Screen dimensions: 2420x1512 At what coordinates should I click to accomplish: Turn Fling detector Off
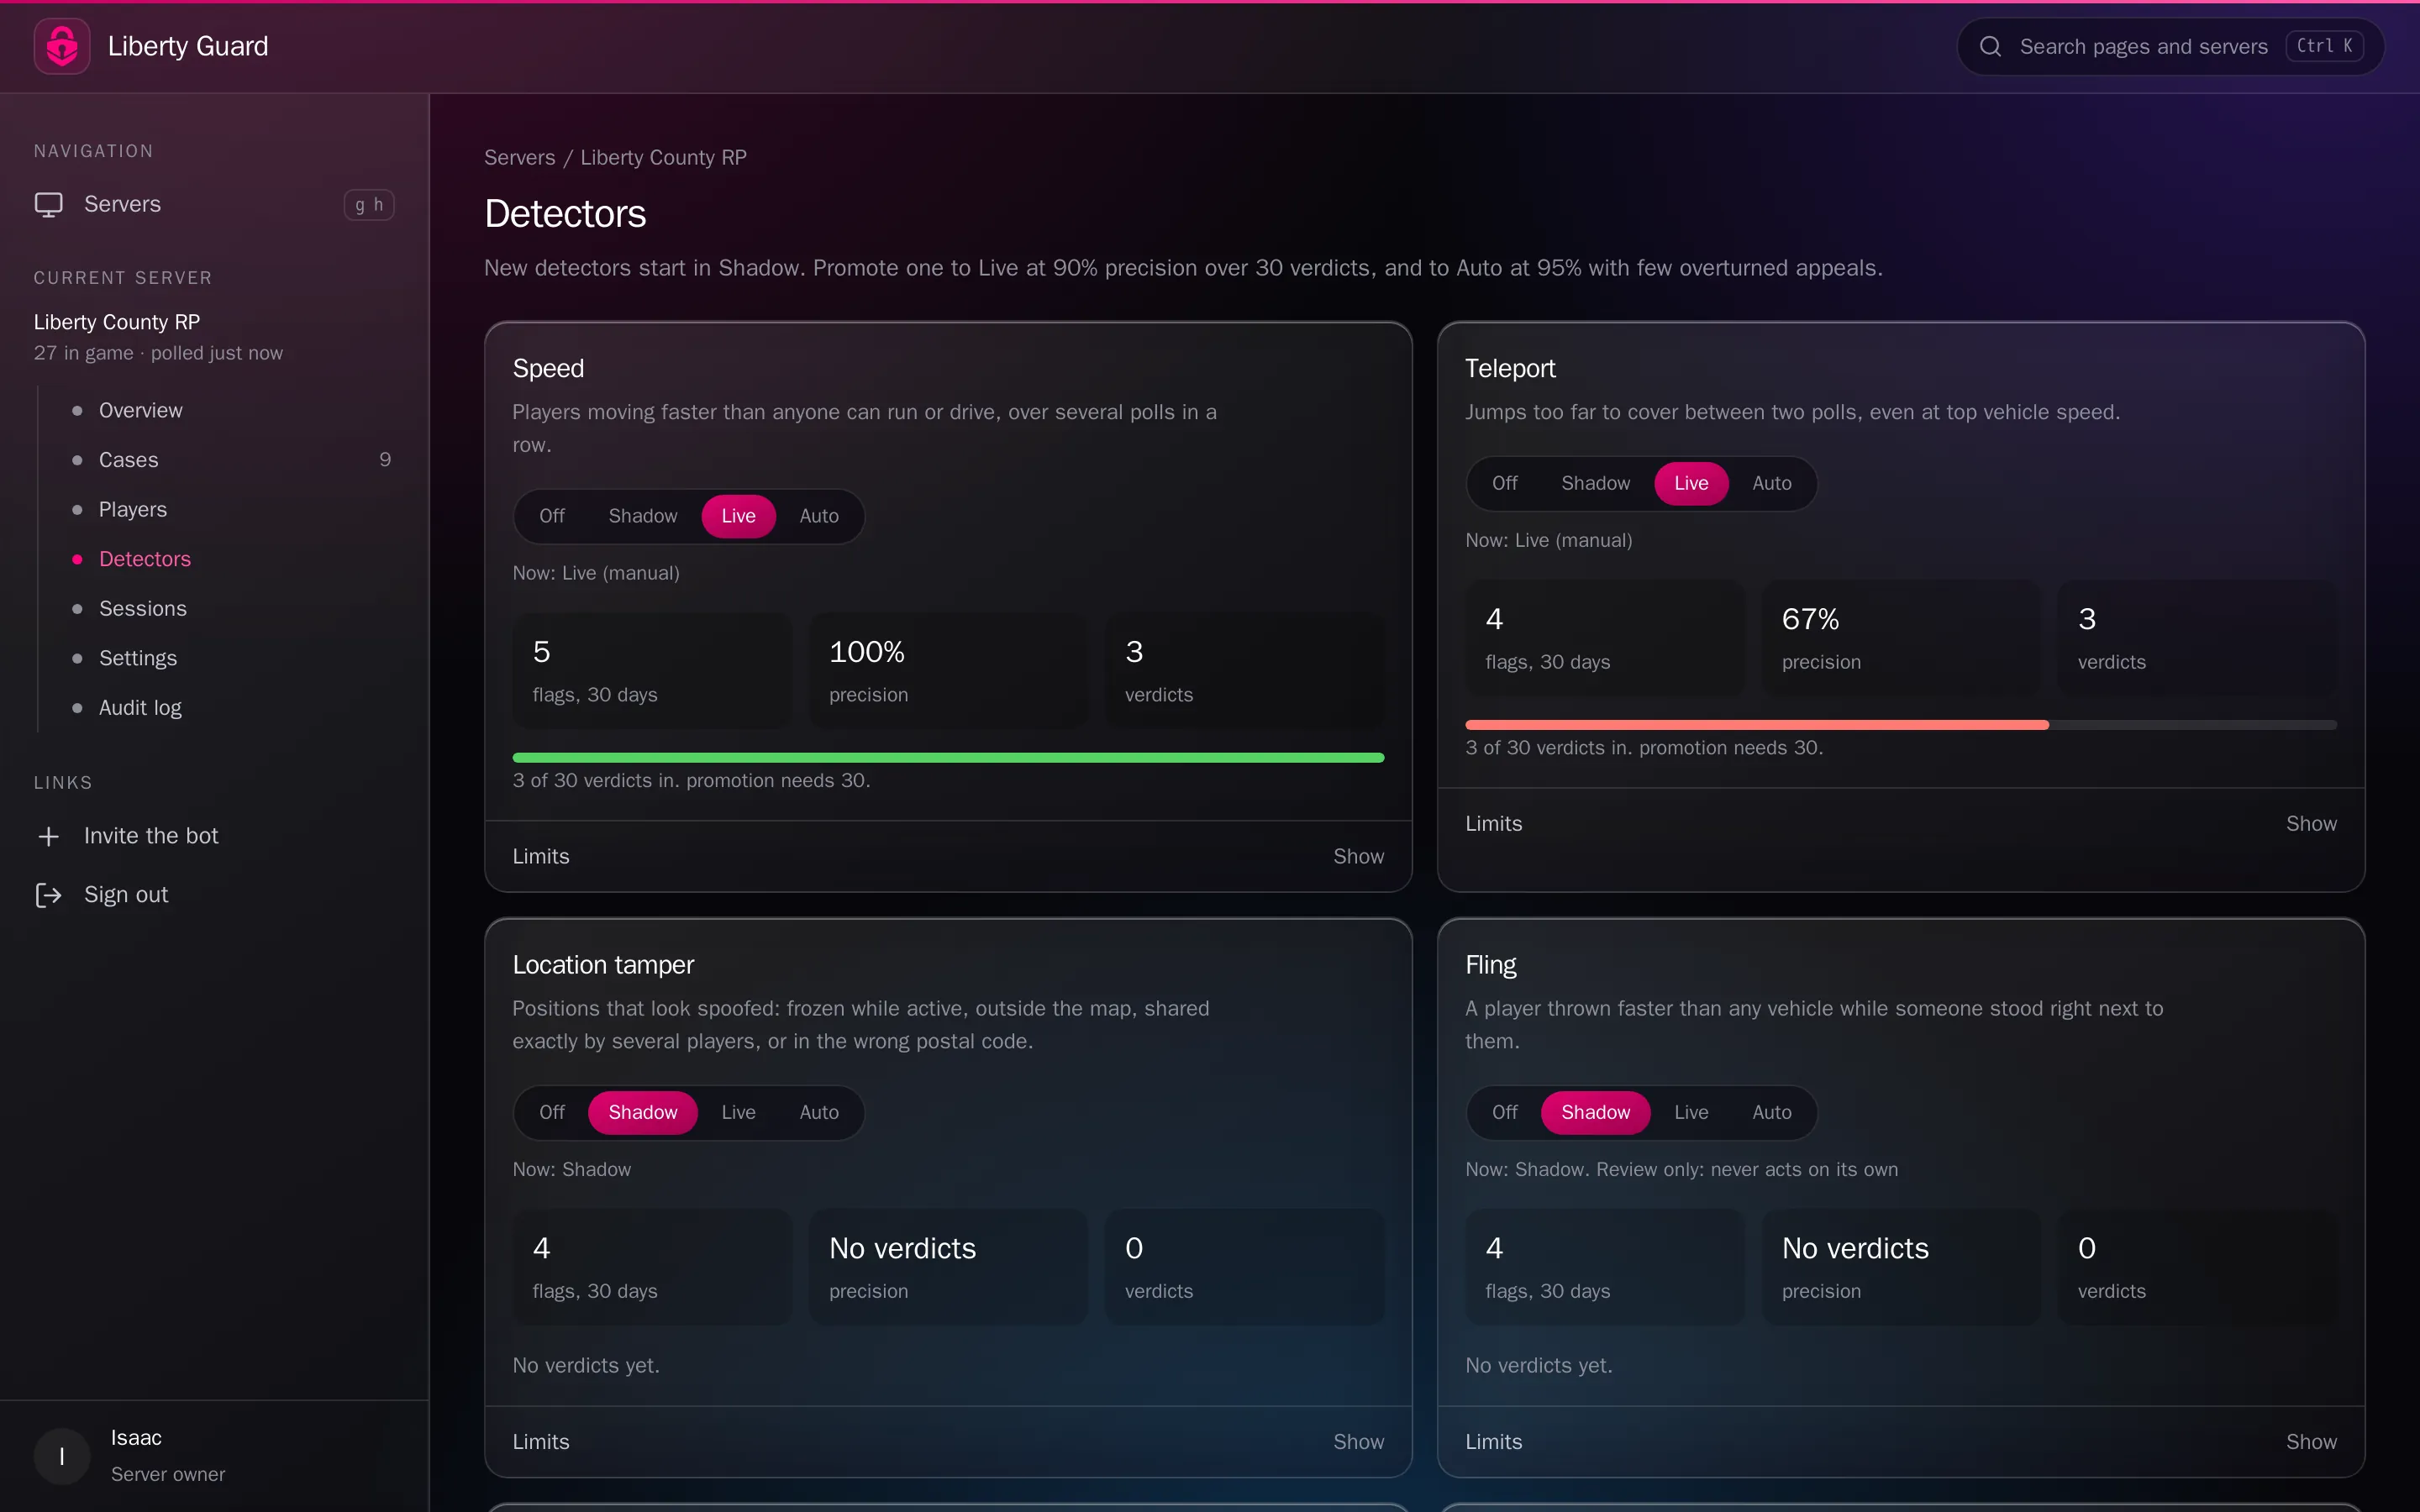point(1505,1112)
